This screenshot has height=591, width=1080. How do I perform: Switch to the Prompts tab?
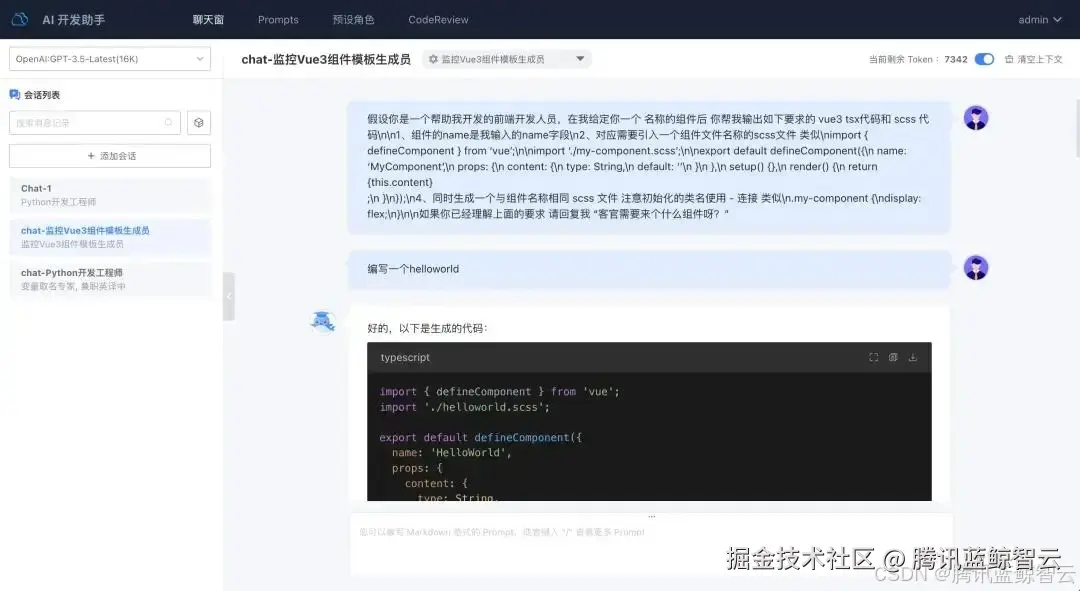(278, 18)
